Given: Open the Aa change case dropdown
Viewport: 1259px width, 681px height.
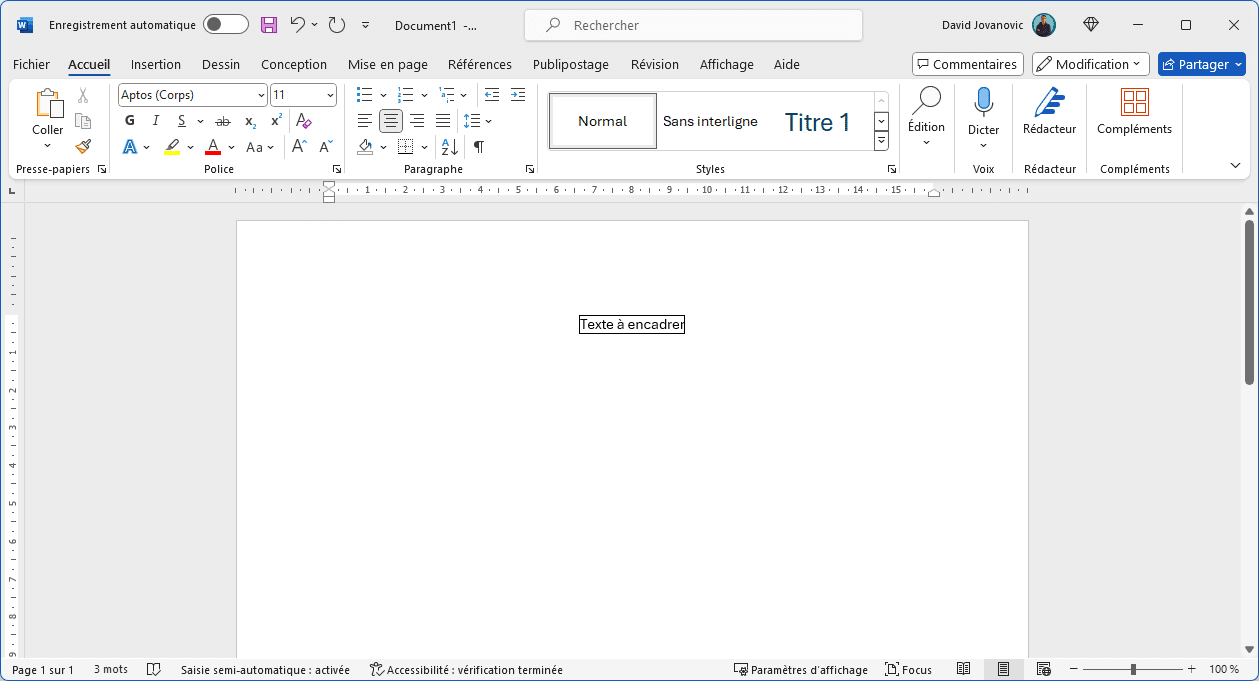Looking at the screenshot, I should 260,147.
